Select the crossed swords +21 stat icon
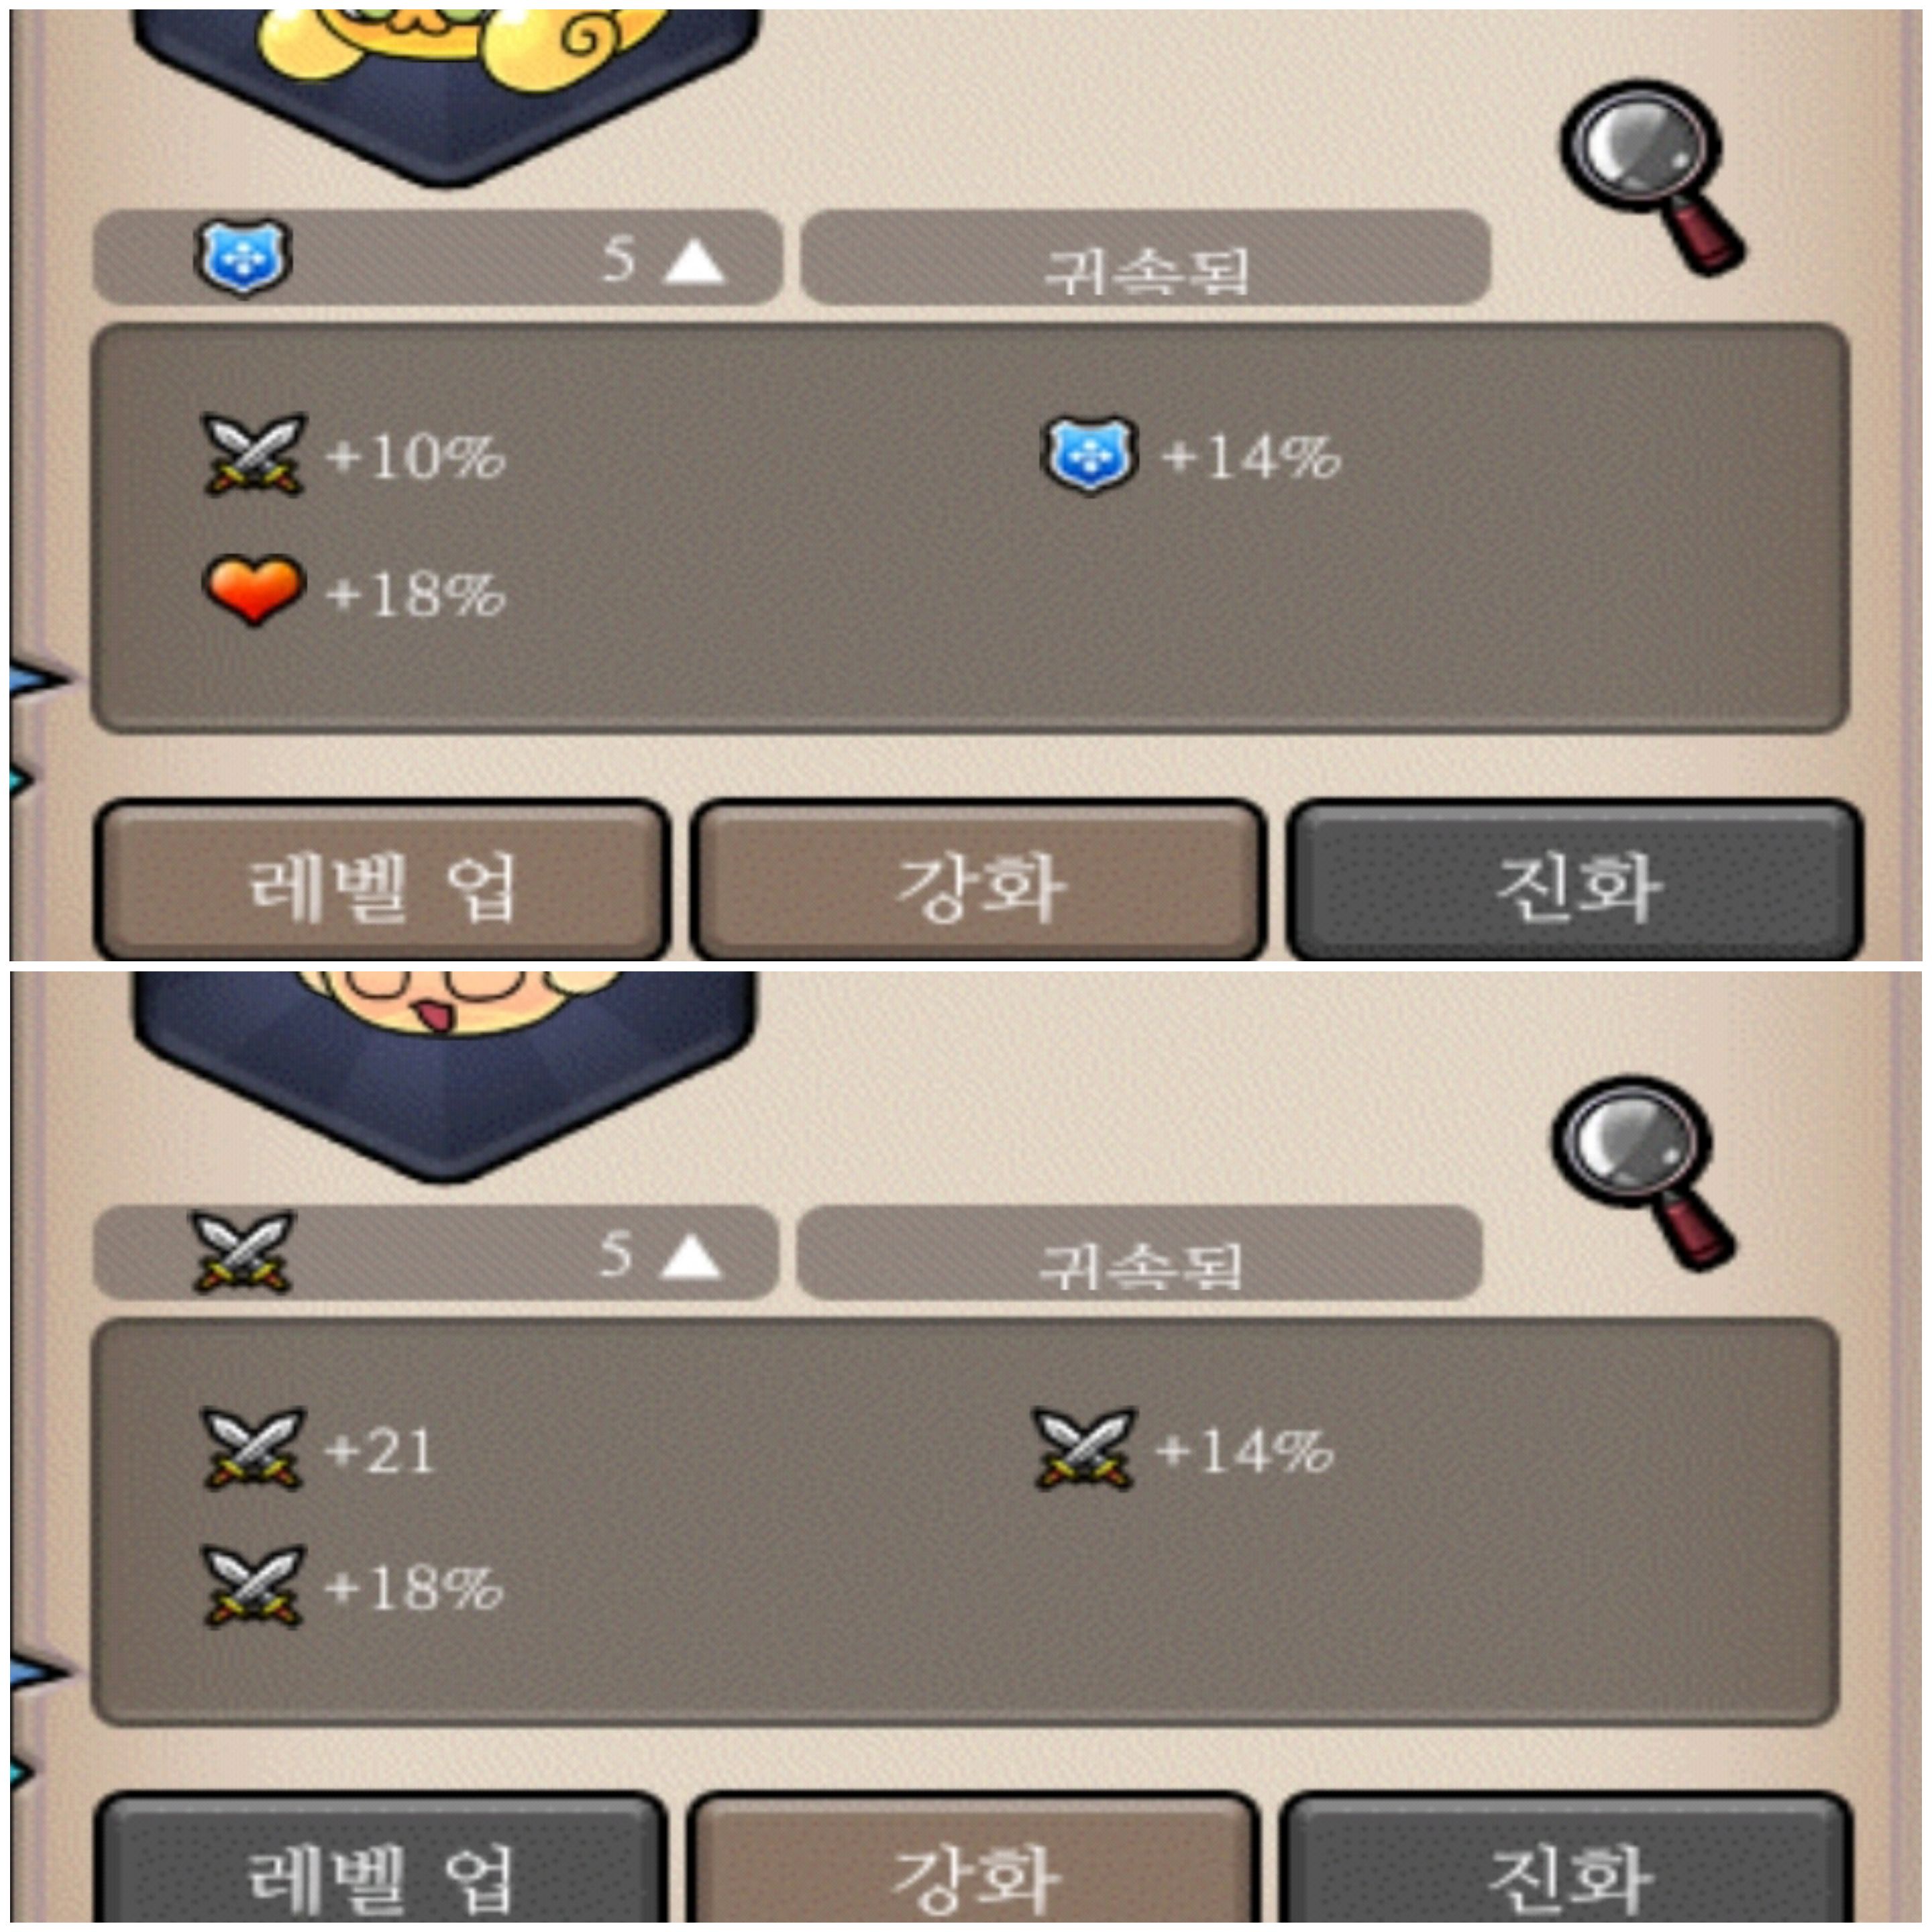 pos(253,1449)
